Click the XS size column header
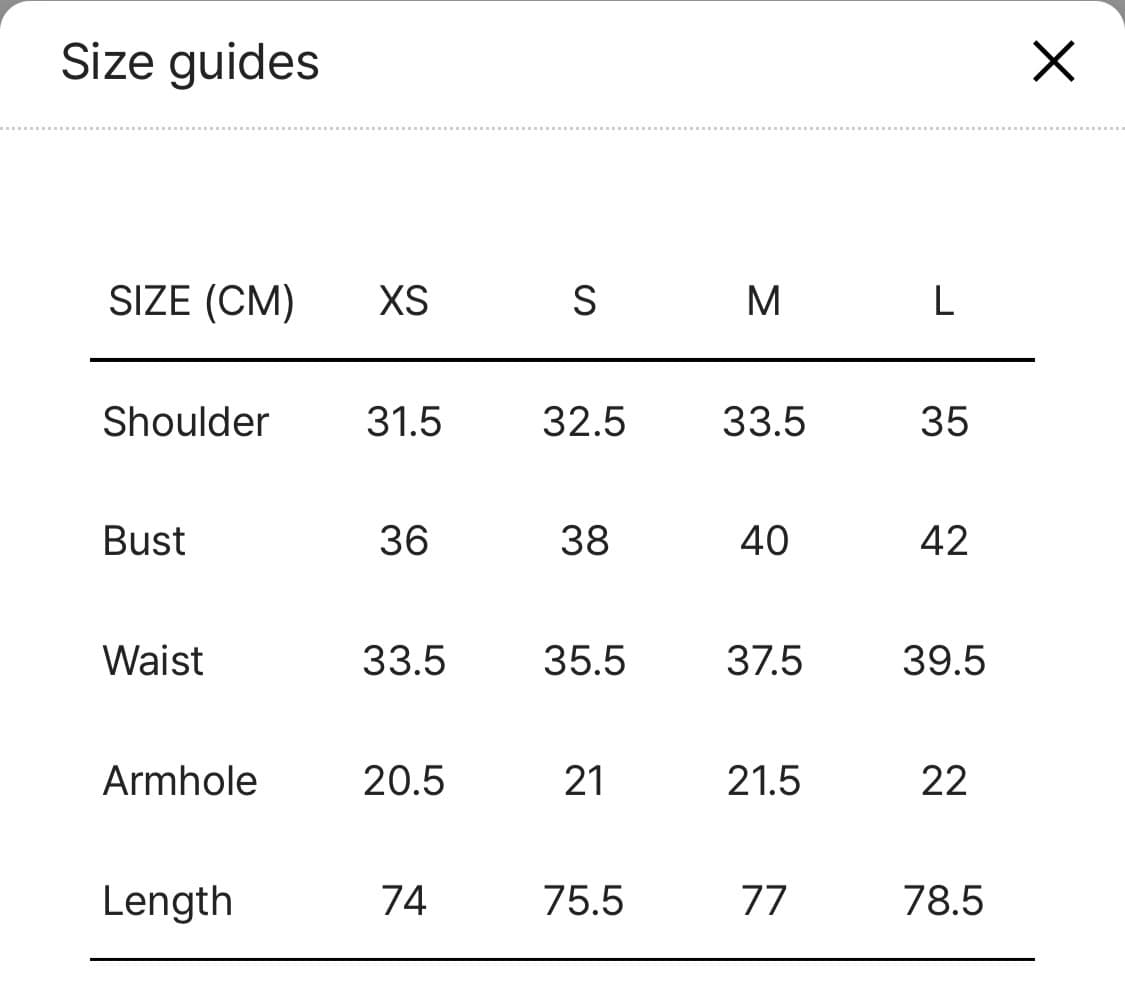This screenshot has height=981, width=1125. [404, 300]
